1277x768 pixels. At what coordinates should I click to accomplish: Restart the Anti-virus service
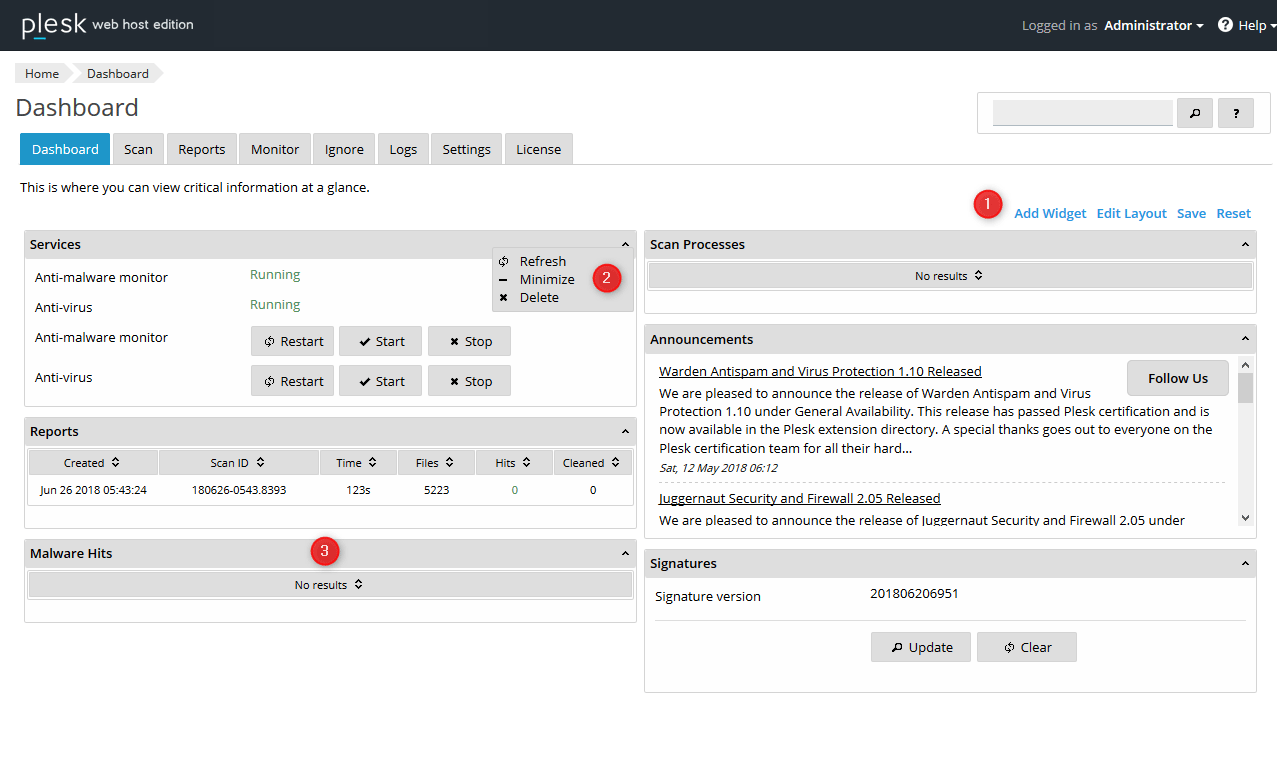[292, 381]
